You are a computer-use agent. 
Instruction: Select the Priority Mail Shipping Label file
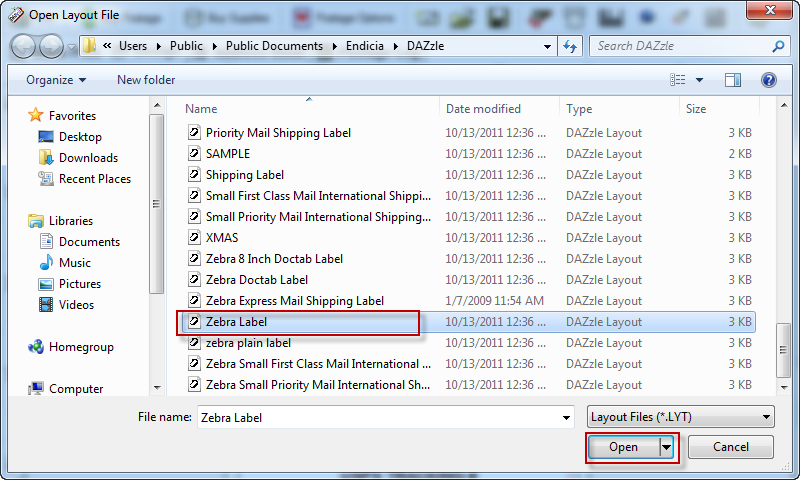click(x=279, y=133)
